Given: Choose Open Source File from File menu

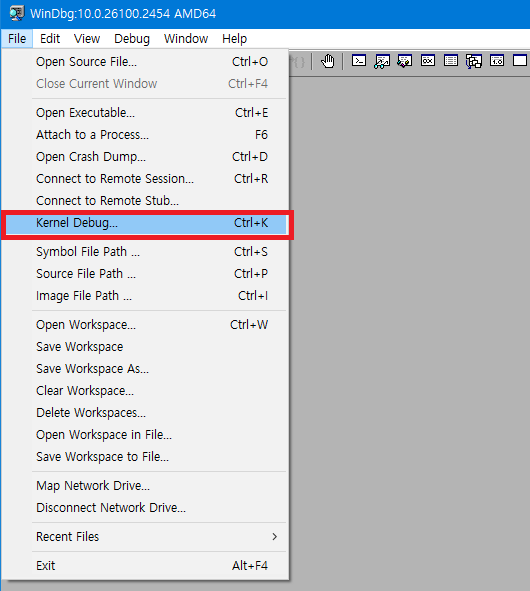Looking at the screenshot, I should tap(145, 62).
